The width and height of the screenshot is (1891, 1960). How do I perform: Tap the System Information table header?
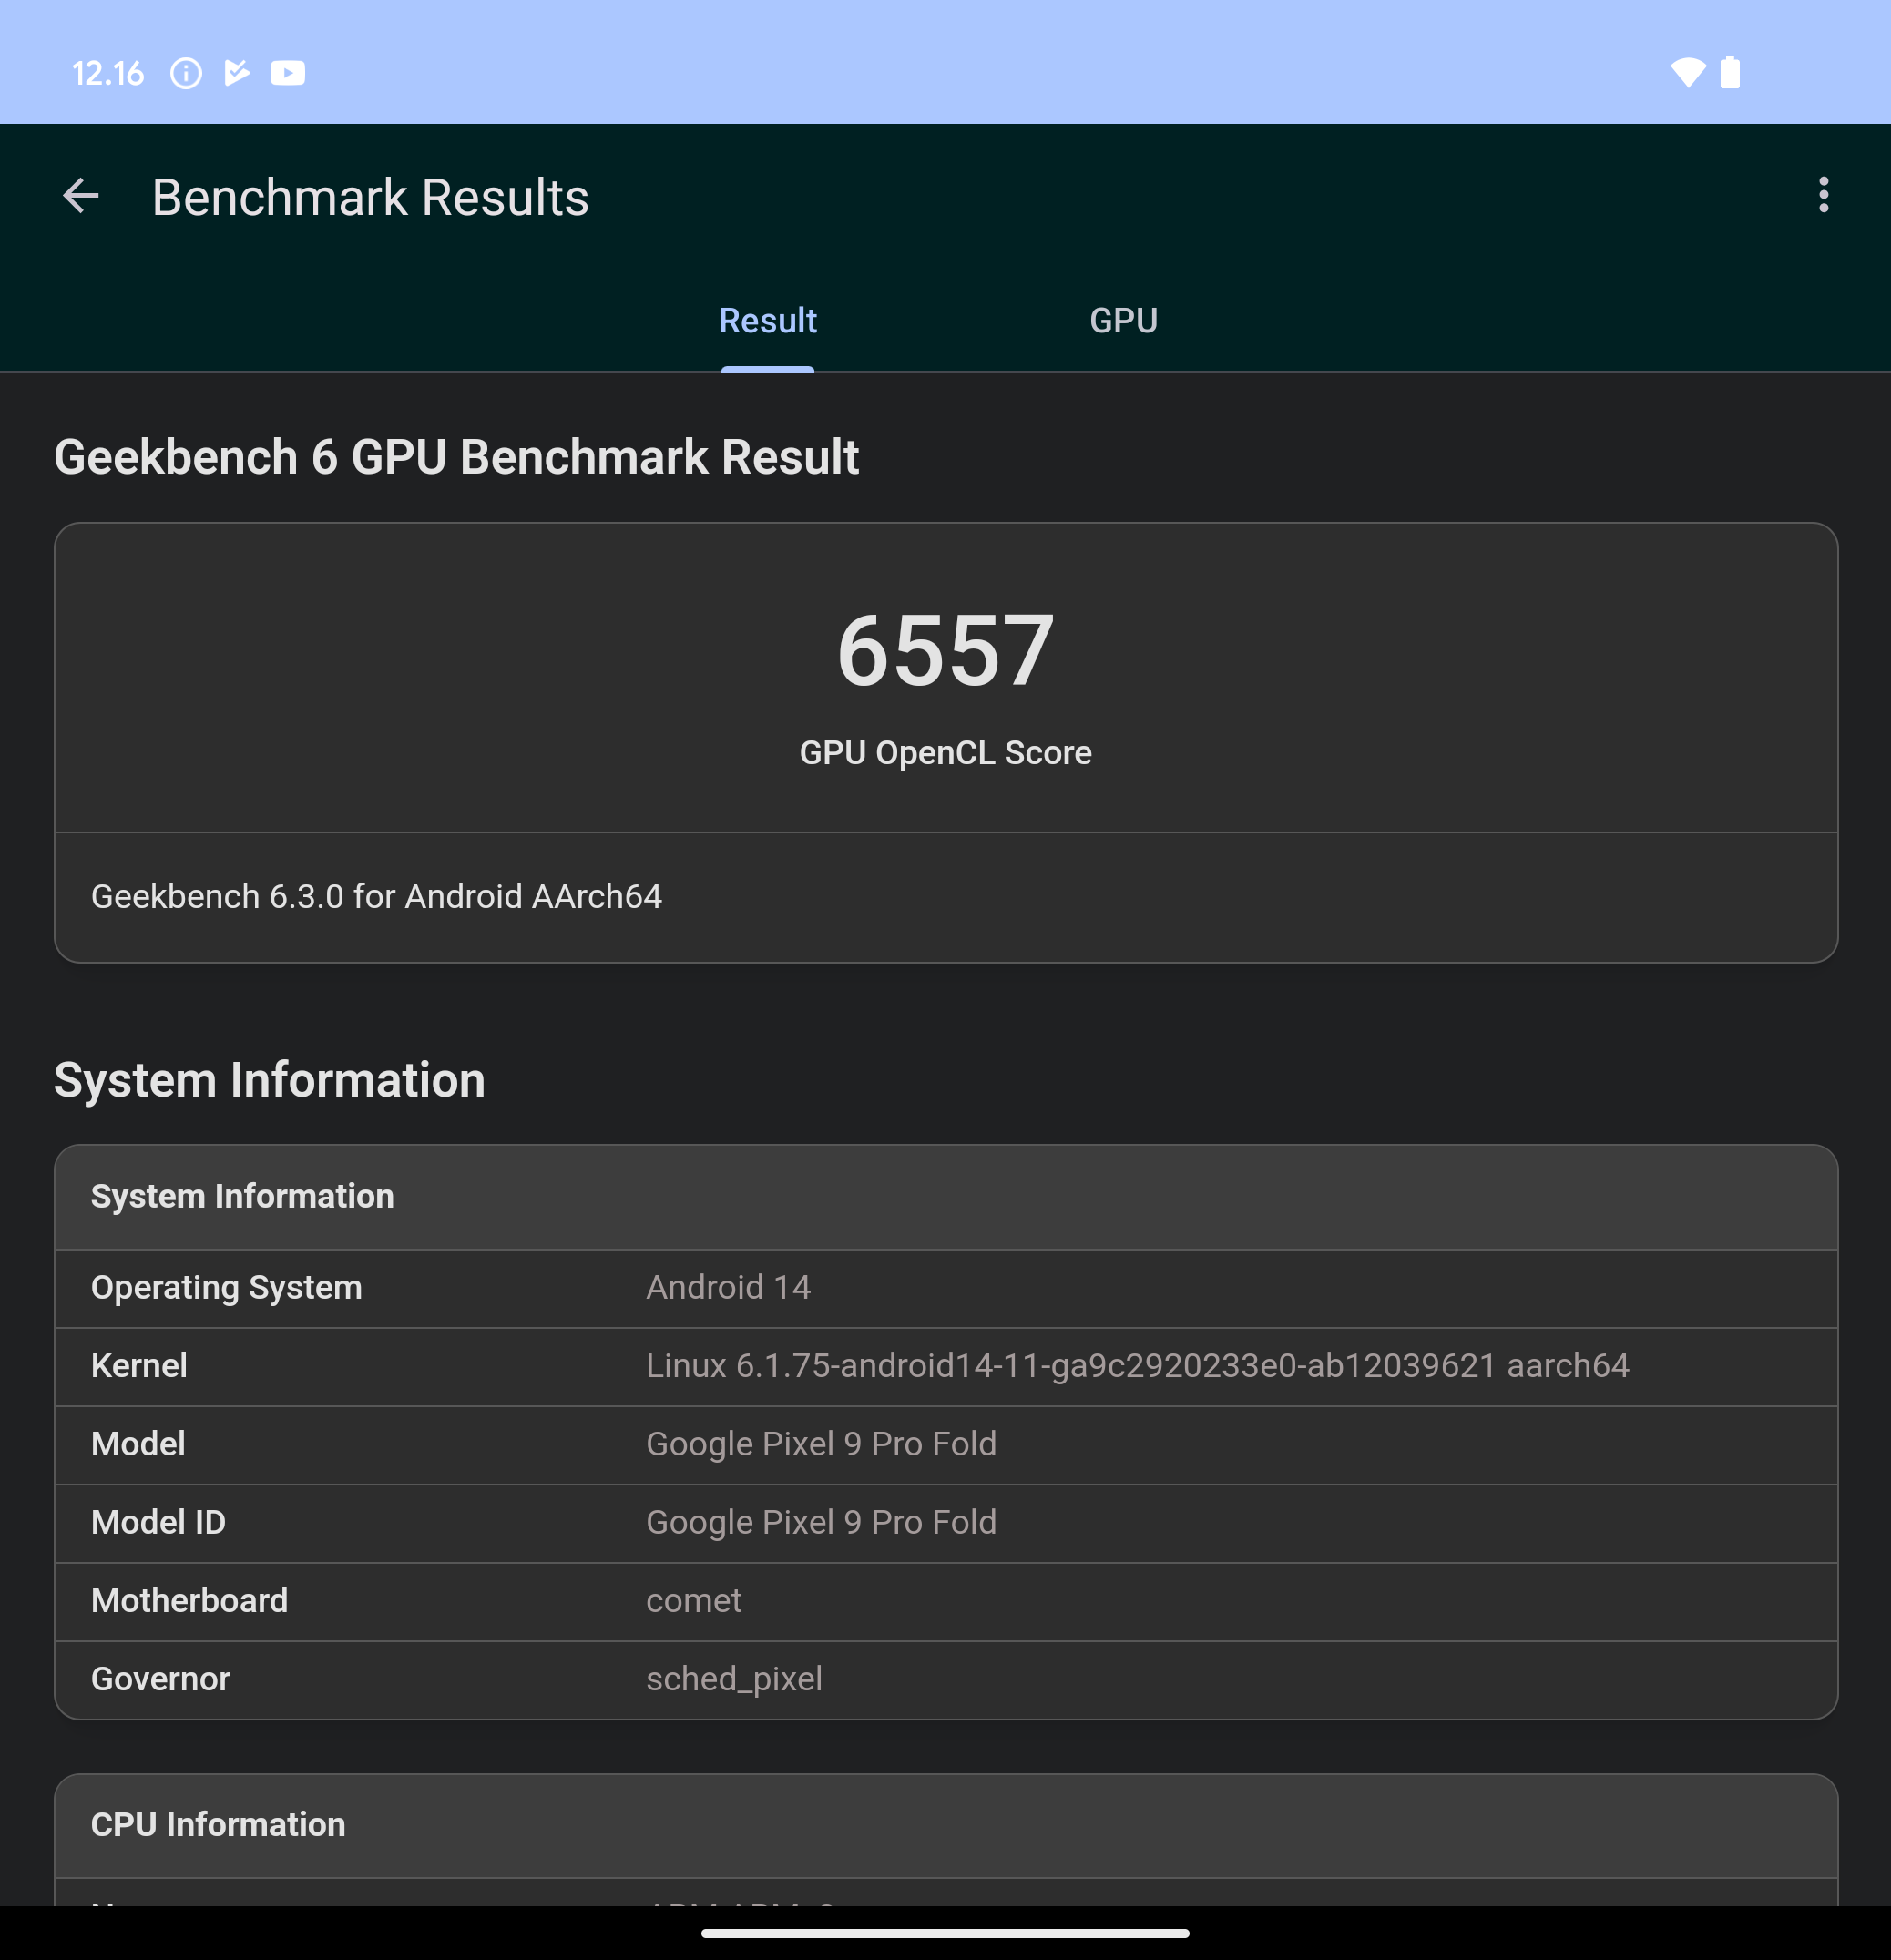(x=945, y=1197)
